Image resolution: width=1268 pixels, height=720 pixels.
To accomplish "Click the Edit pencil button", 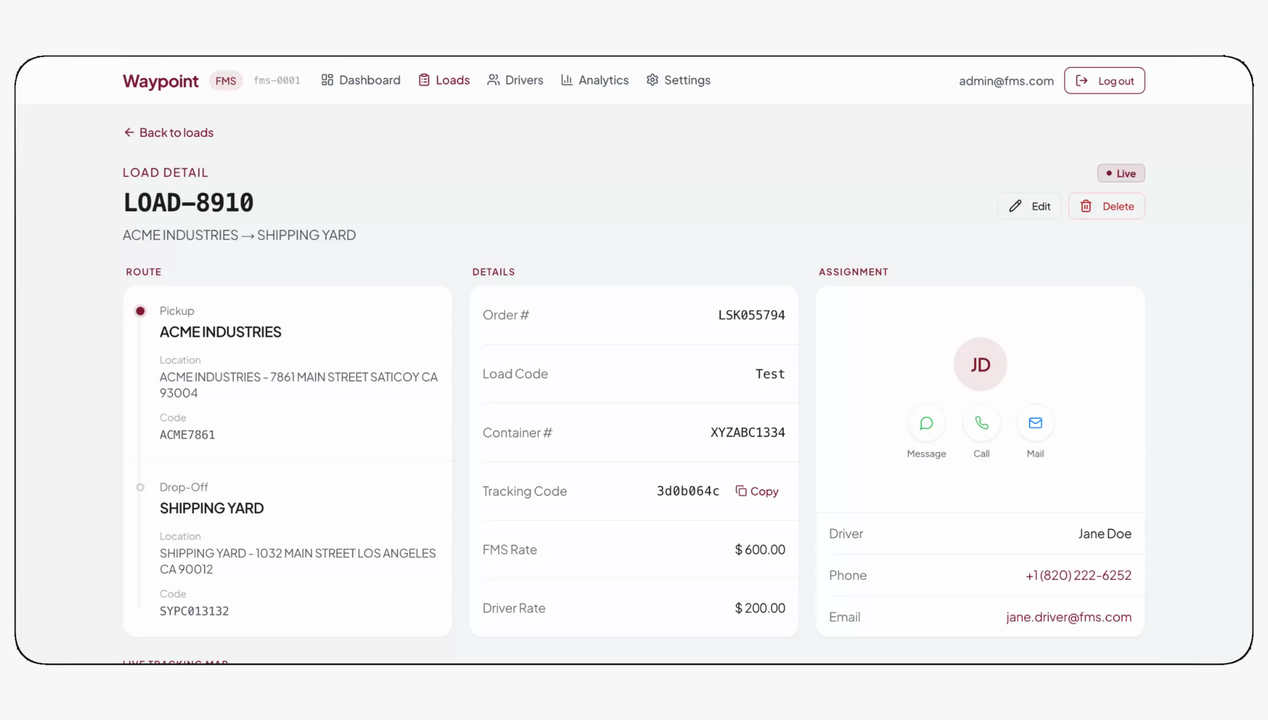I will point(1029,206).
